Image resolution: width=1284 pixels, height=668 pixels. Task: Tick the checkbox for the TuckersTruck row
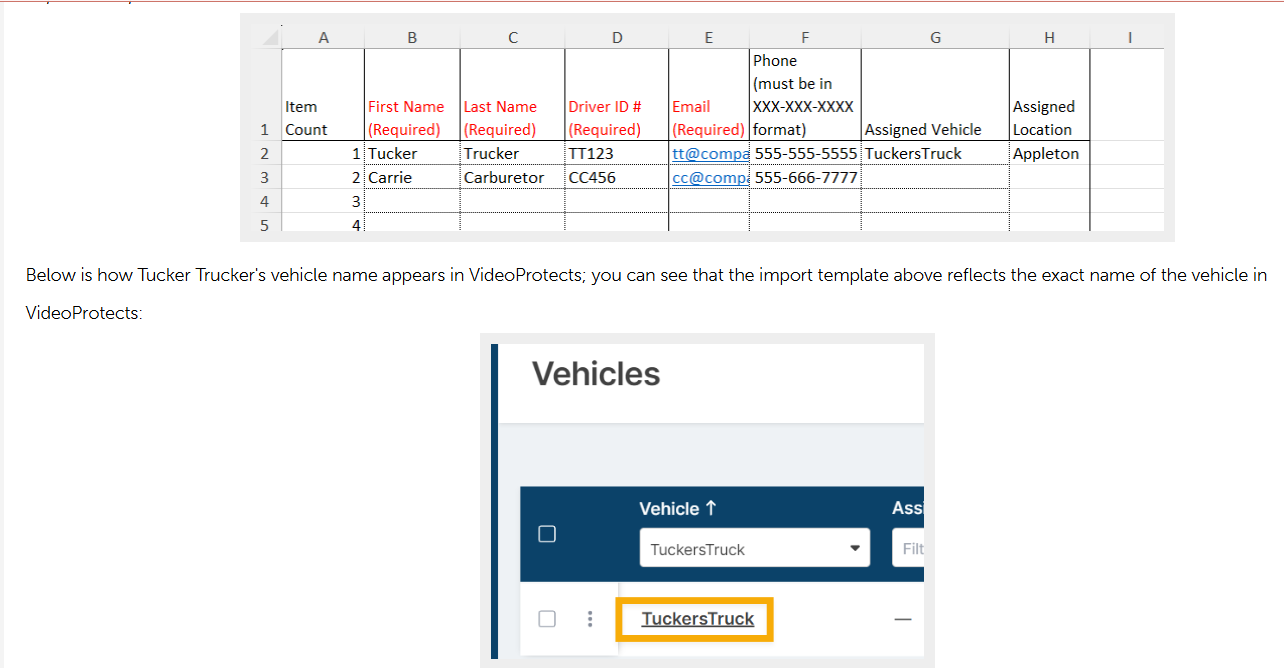547,619
